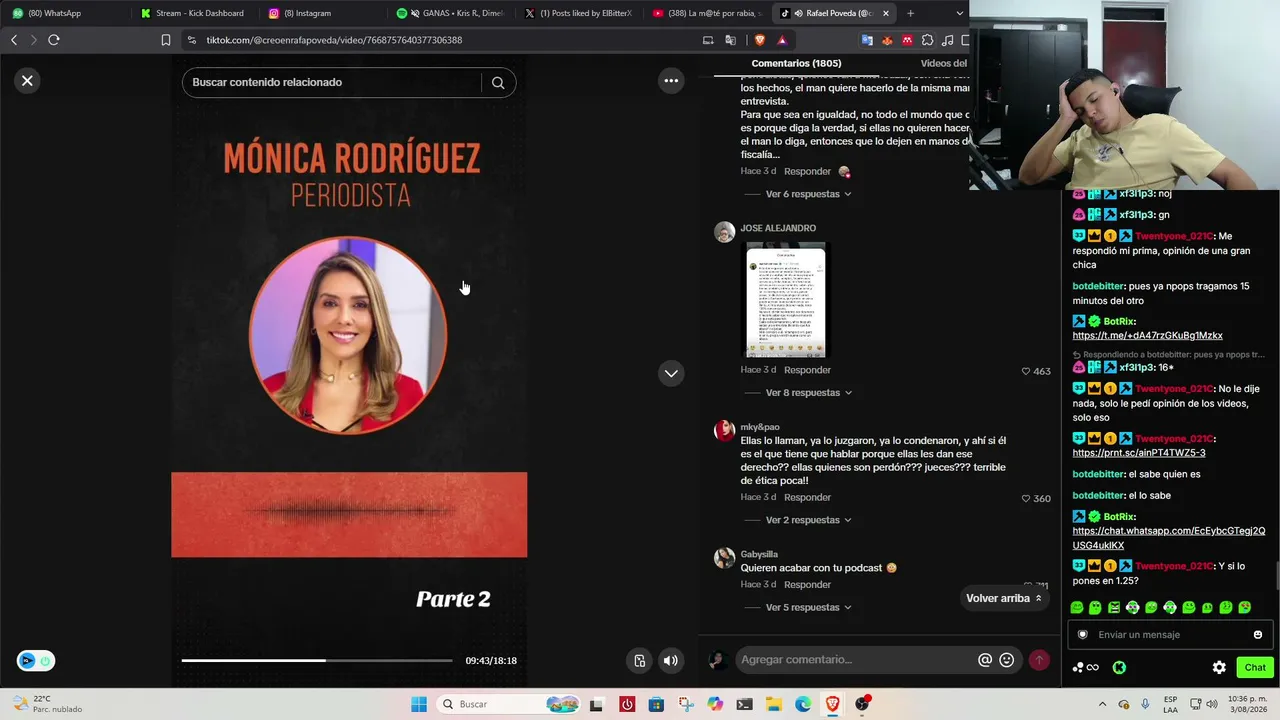Open image attached in JOSE ALEJANDRO's comment
This screenshot has height=720, width=1280.
pos(786,299)
